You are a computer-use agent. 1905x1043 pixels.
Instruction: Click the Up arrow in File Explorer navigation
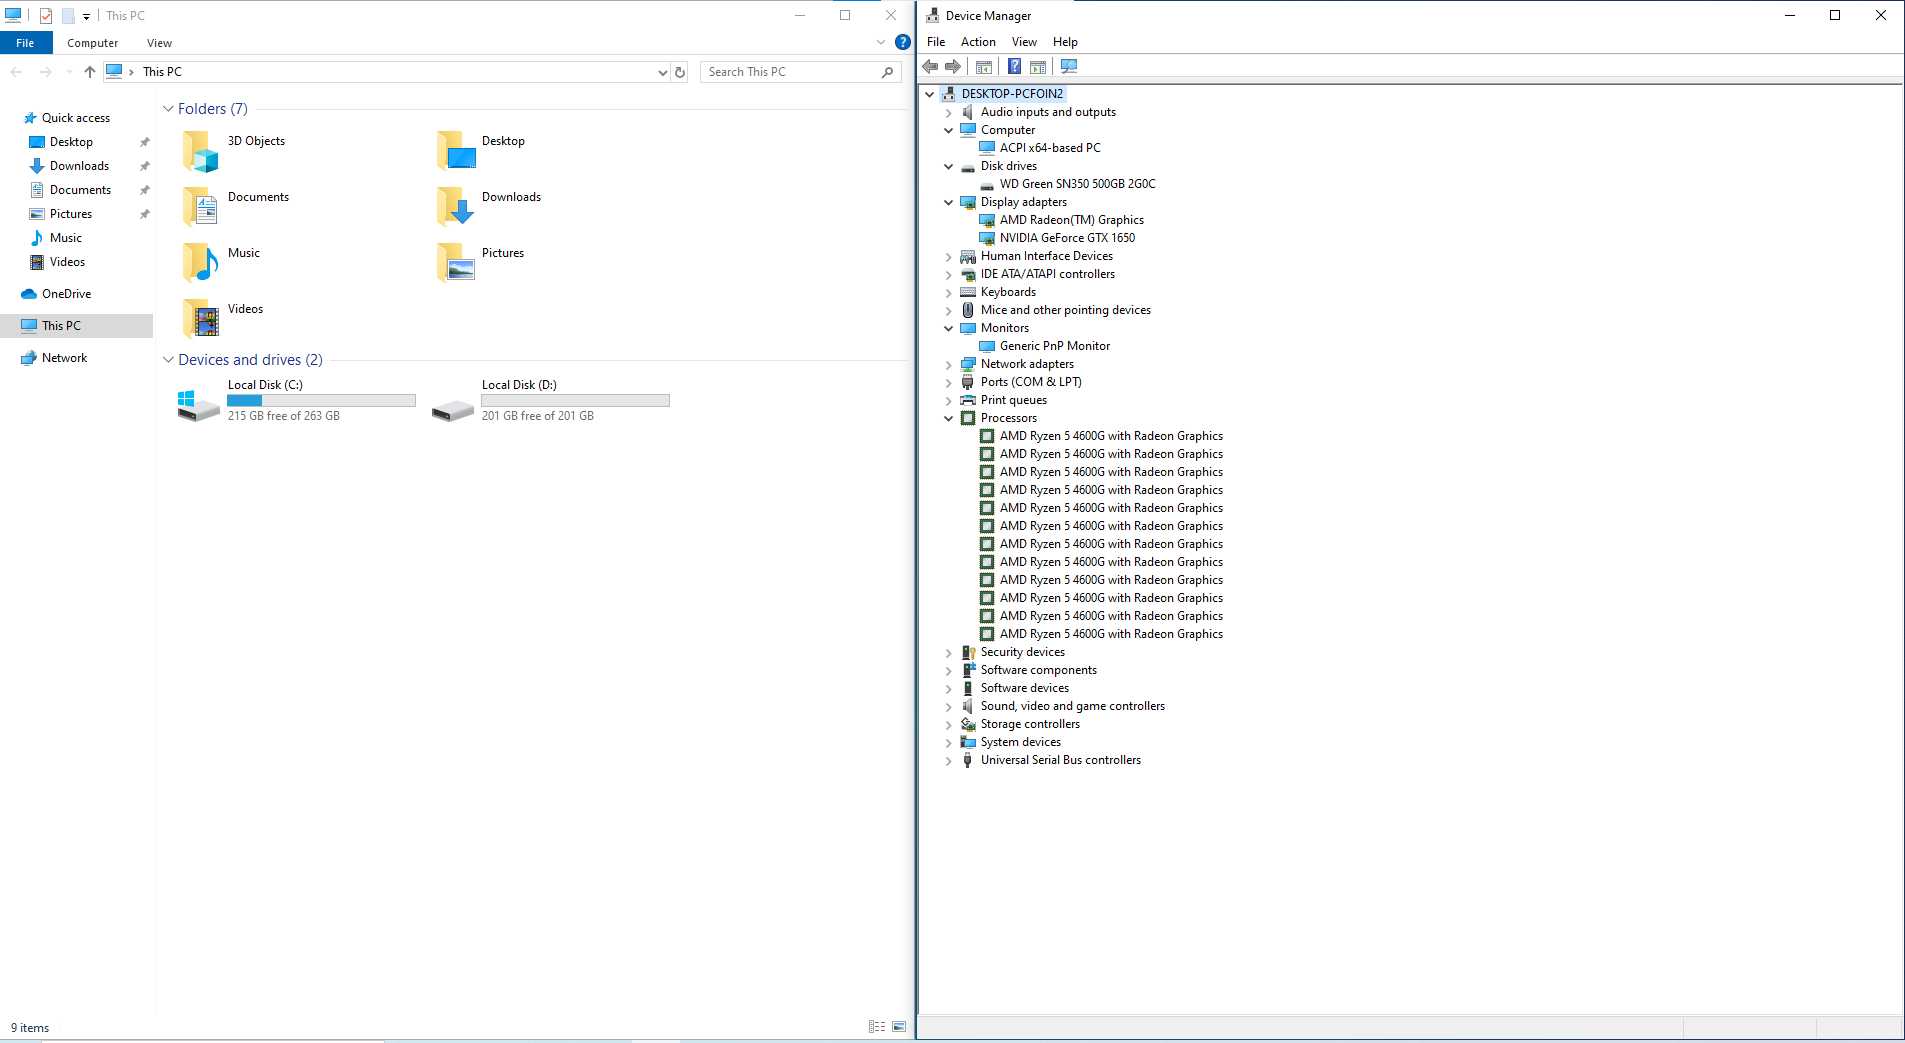tap(90, 72)
